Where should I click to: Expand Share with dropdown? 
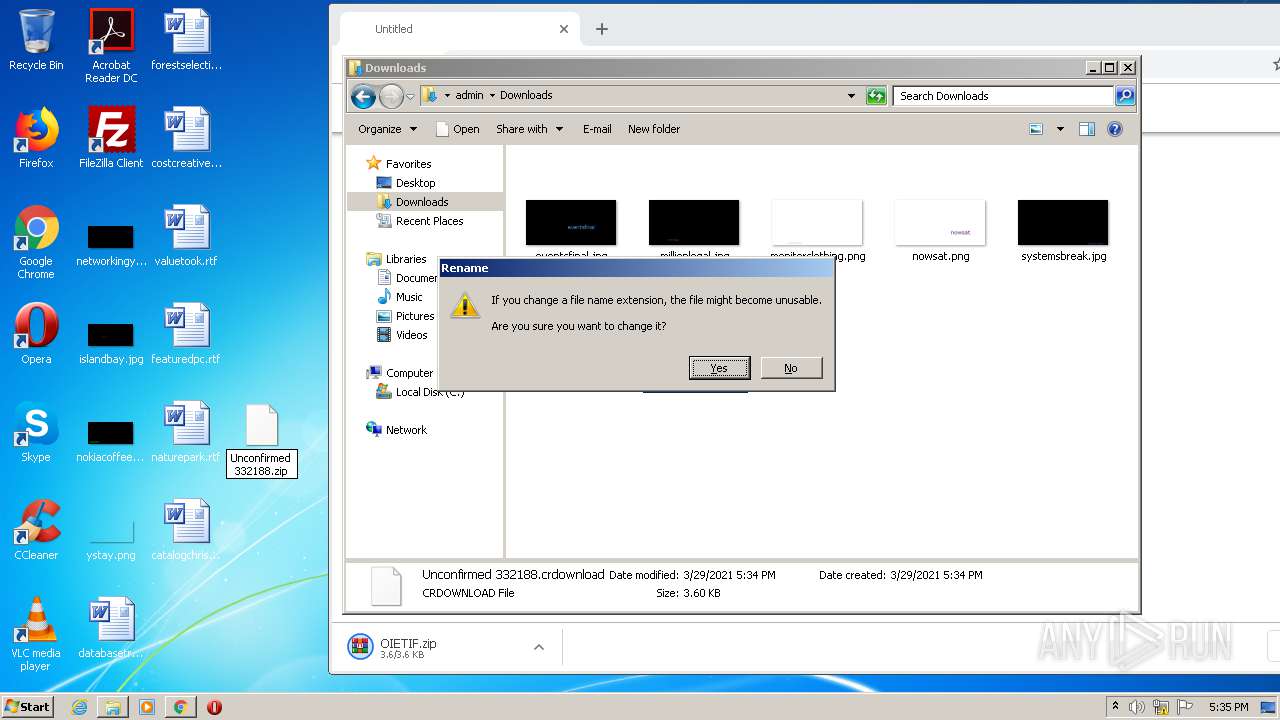(x=530, y=129)
